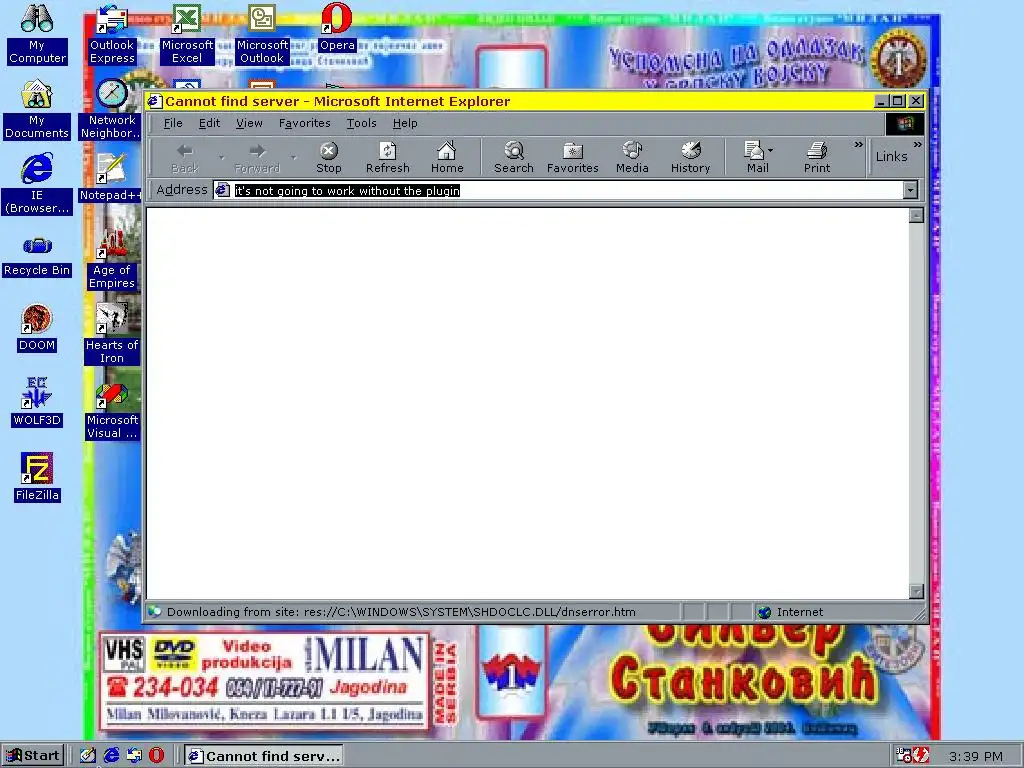Screen dimensions: 1024x768
Task: Click the Windows logo throbber
Action: pyautogui.click(x=904, y=123)
